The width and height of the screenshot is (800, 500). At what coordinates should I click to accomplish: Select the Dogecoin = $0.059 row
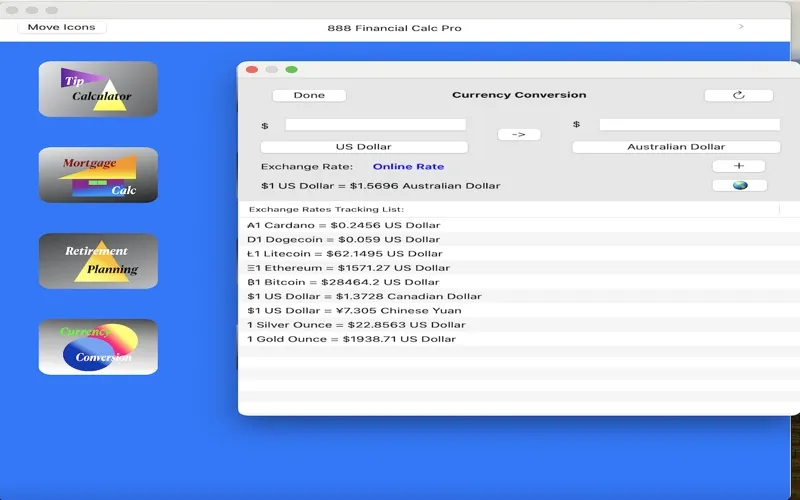pos(519,239)
